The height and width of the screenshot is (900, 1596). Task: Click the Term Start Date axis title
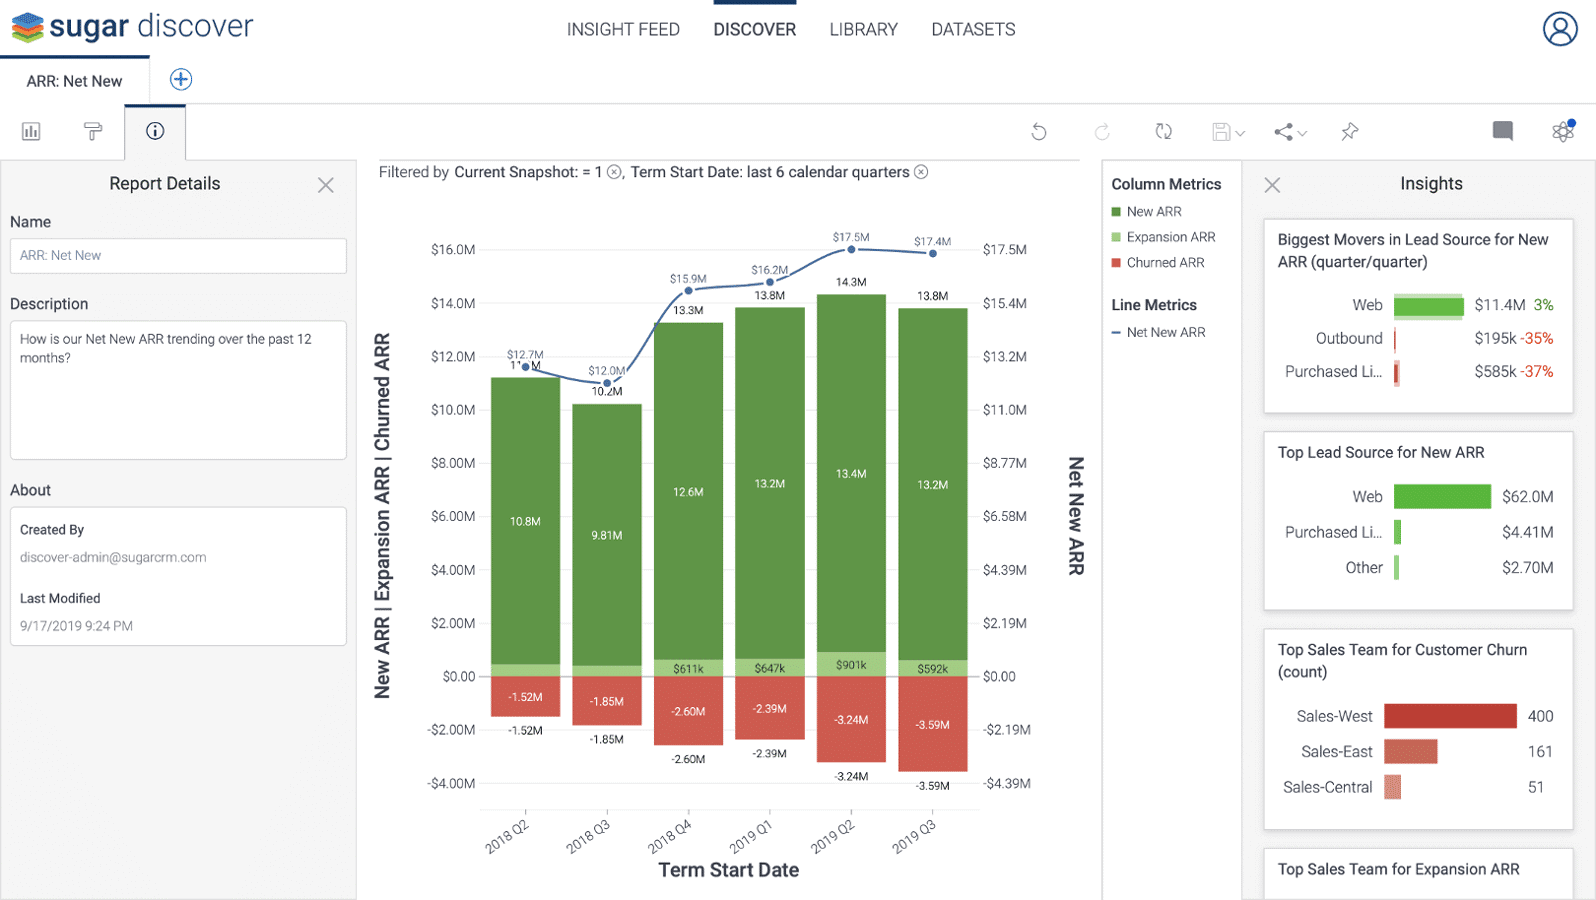tap(728, 870)
